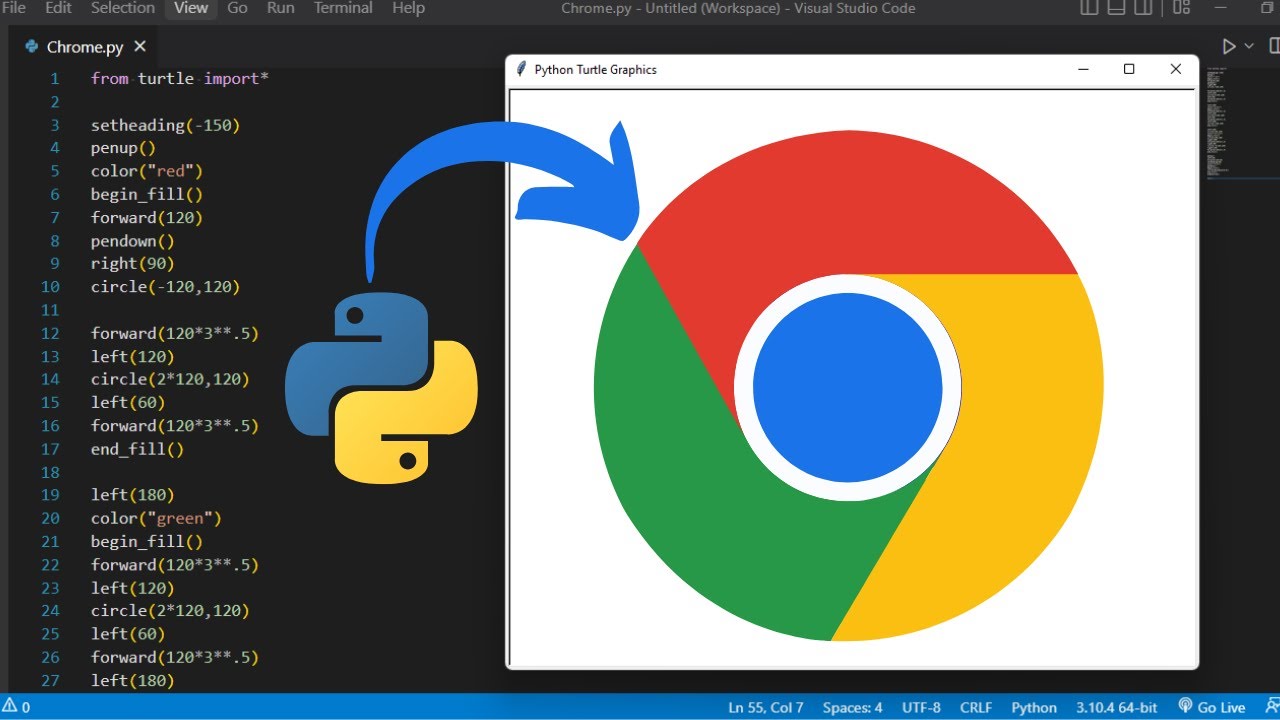This screenshot has height=720, width=1280.
Task: Click "left(180)" on line 19
Action: click(x=132, y=495)
